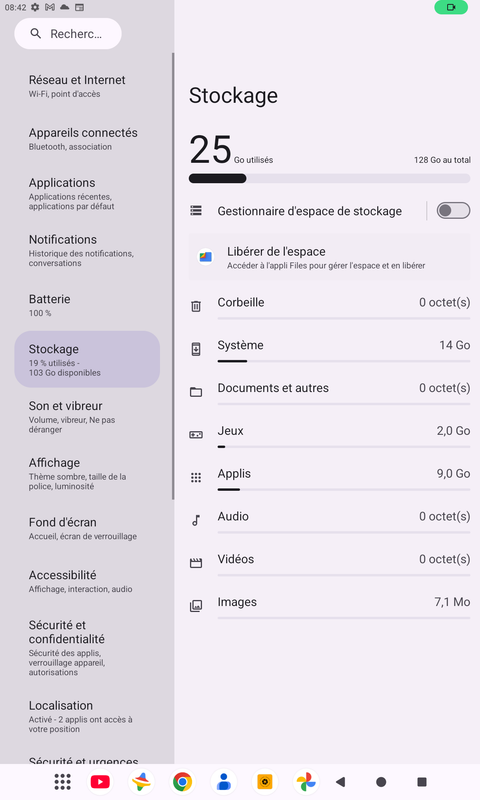Open Son et vibreur settings
Viewport: 480px width, 800px height.
[x=87, y=417]
